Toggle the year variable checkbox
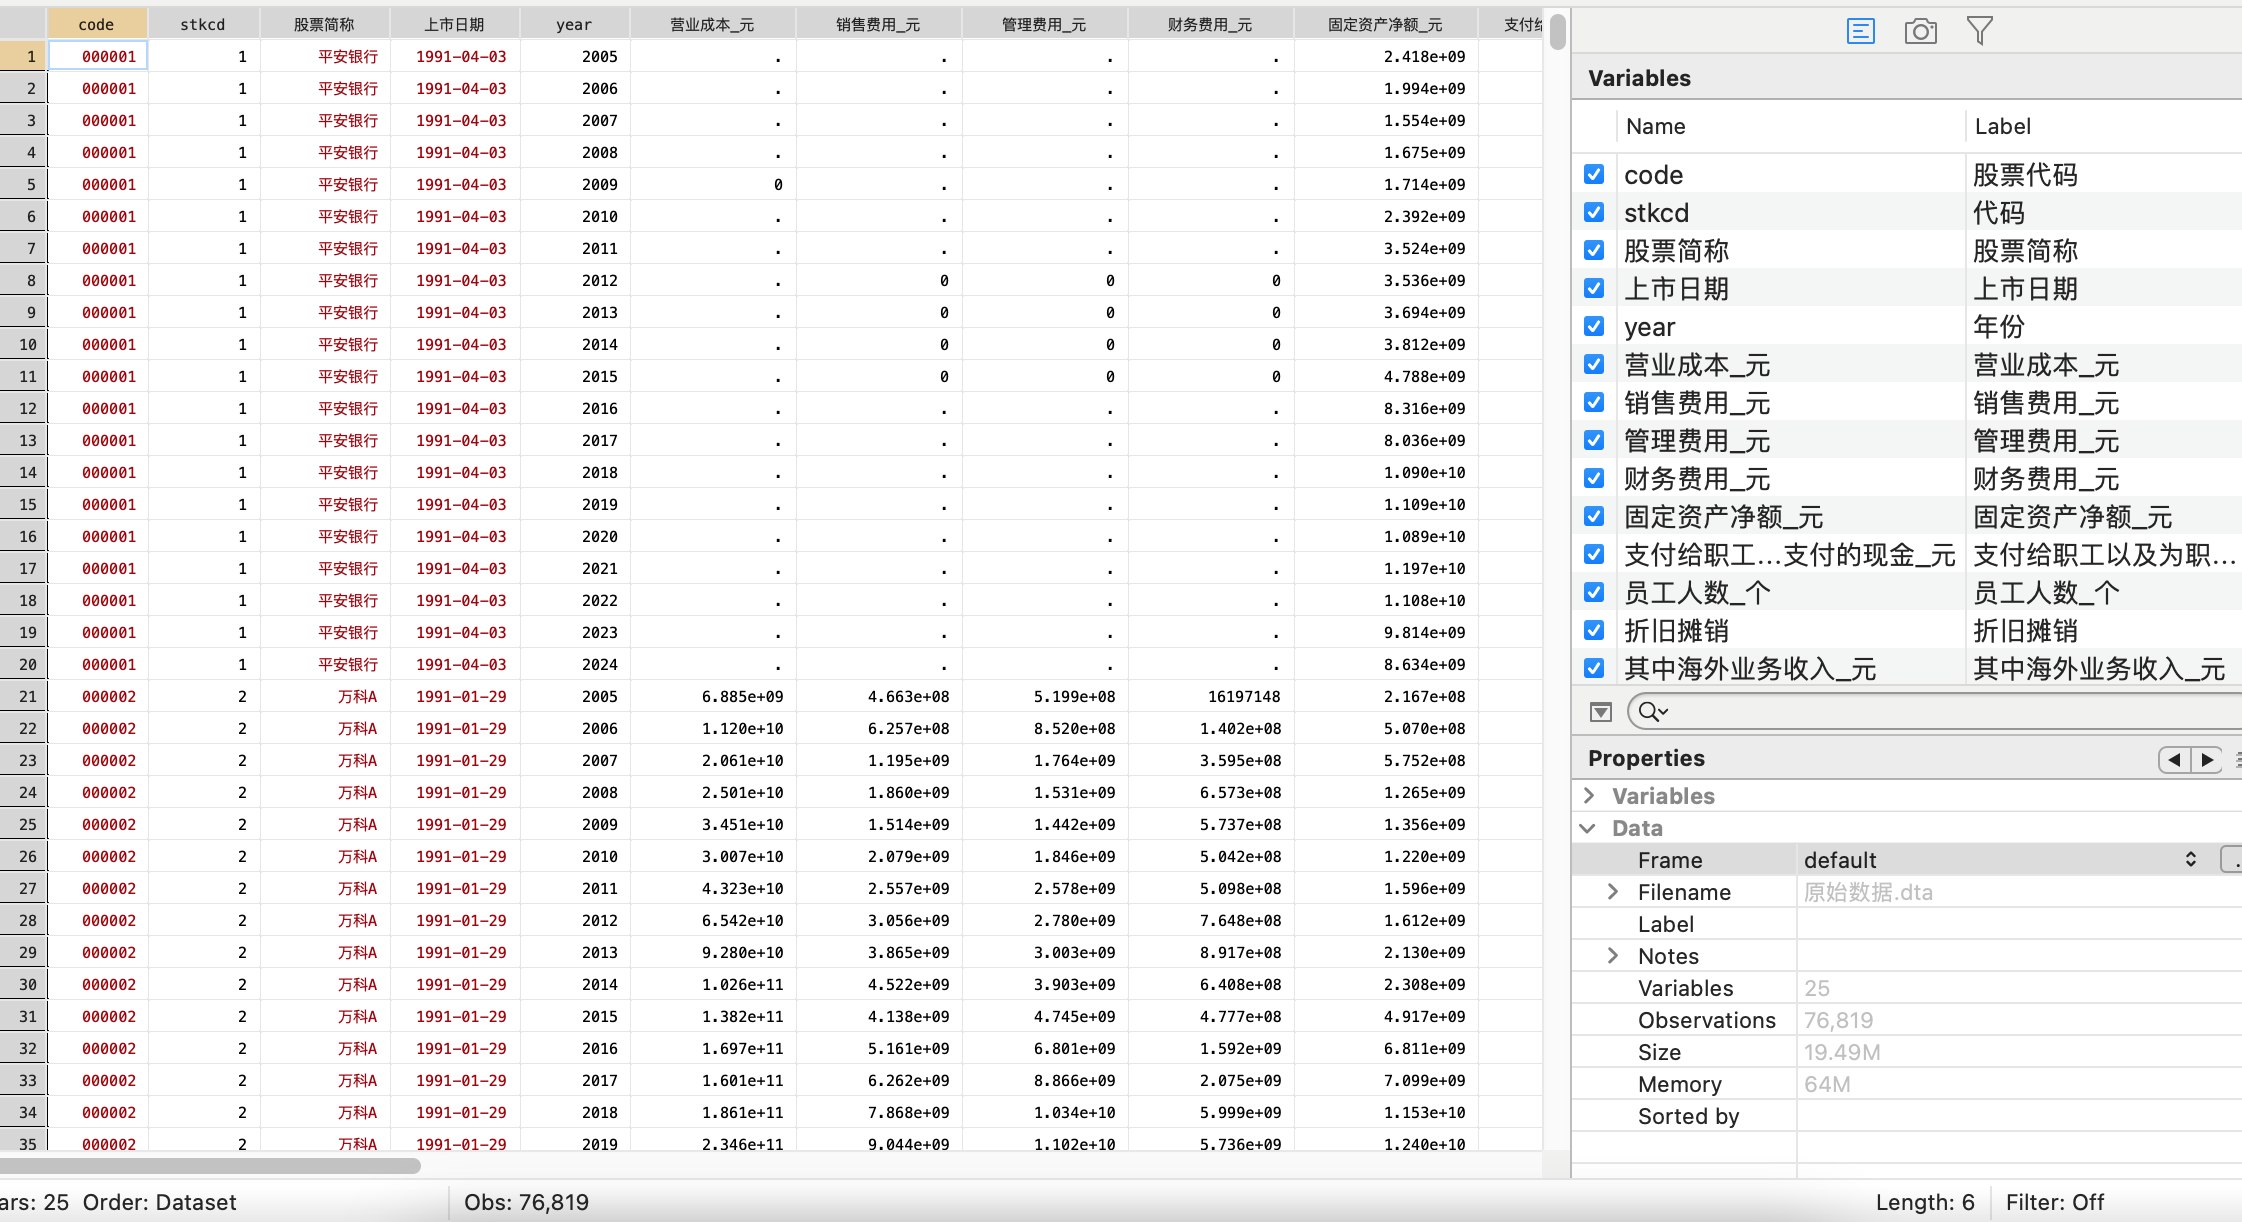Screen dimensions: 2242x1222 1594,326
